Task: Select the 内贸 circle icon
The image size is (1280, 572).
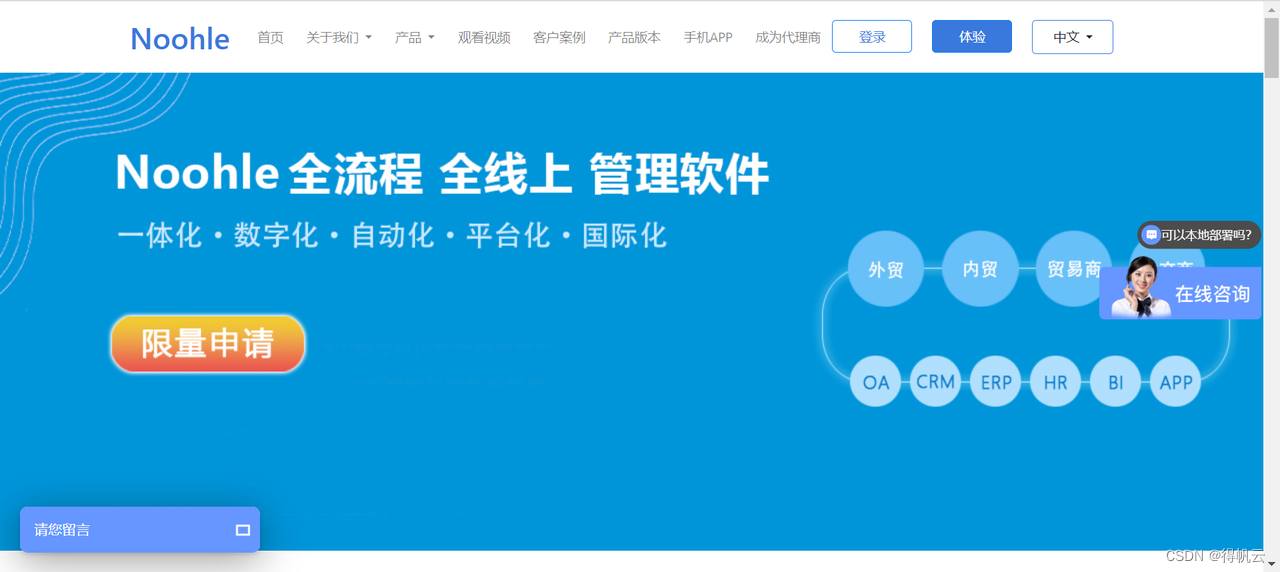Action: pyautogui.click(x=980, y=269)
